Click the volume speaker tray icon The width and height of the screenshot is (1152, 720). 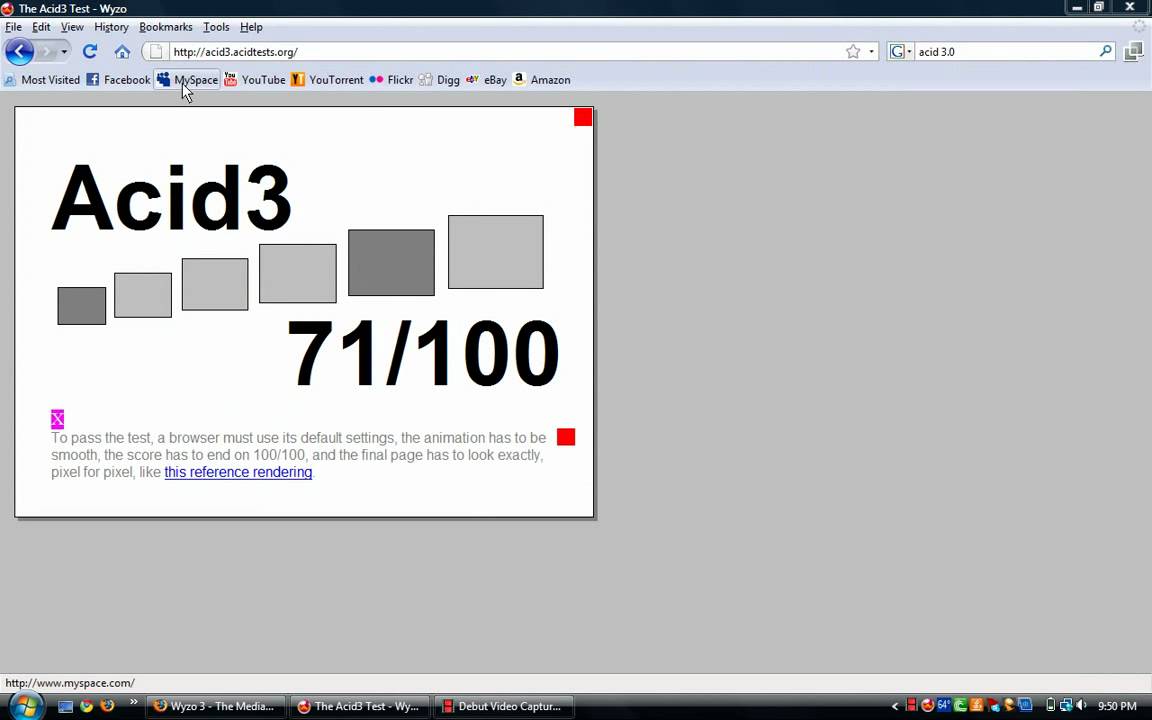click(1081, 705)
